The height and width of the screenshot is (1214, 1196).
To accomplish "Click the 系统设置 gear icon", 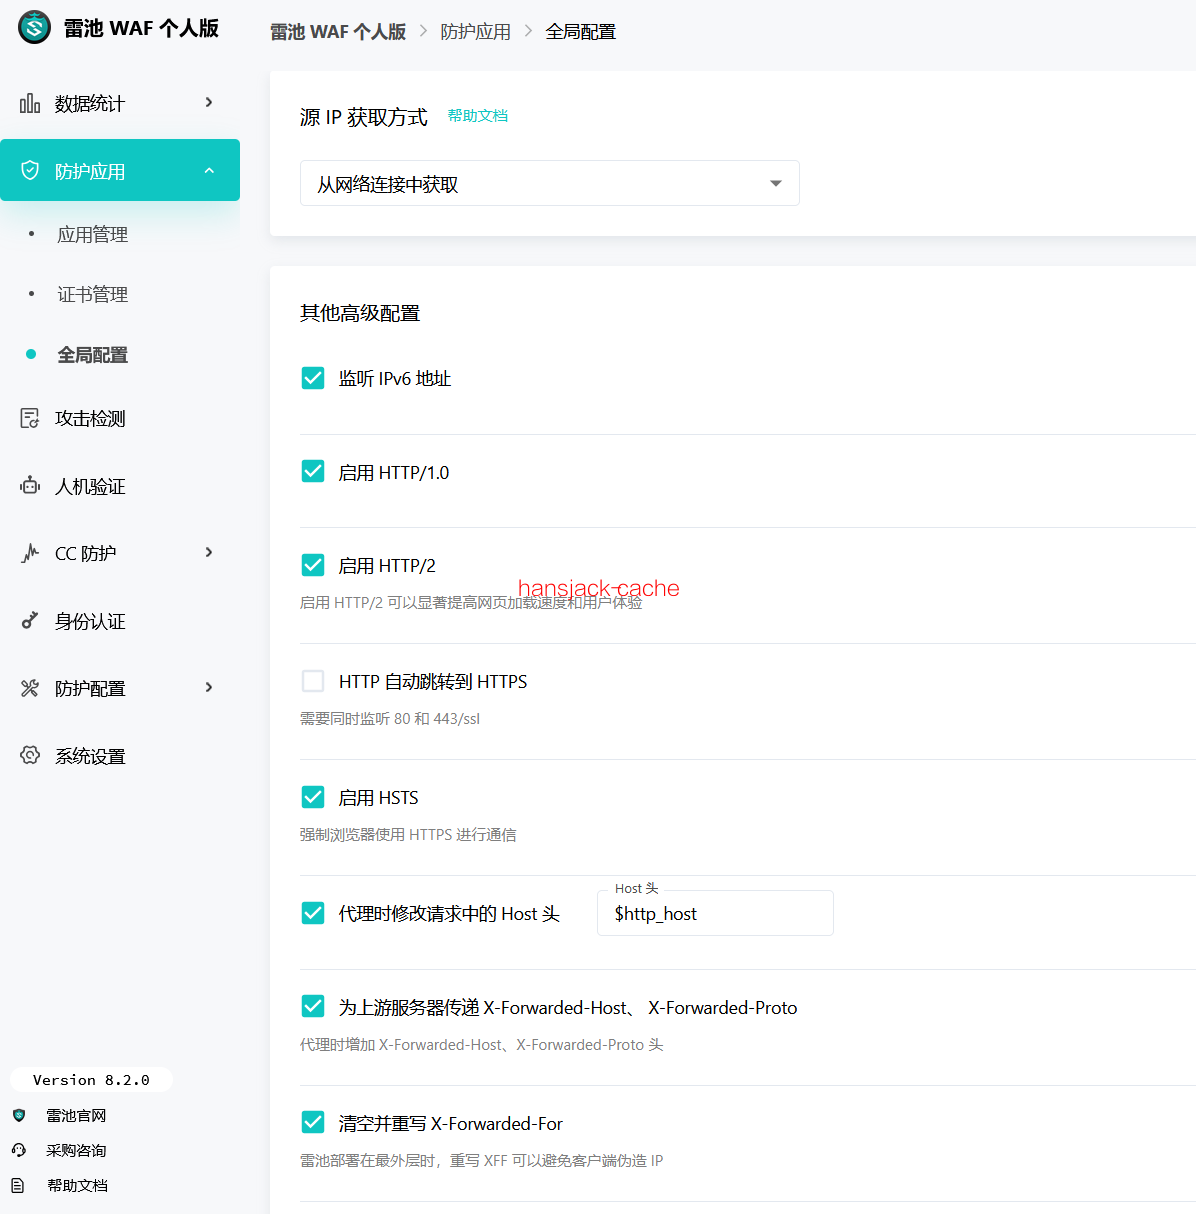I will (30, 755).
